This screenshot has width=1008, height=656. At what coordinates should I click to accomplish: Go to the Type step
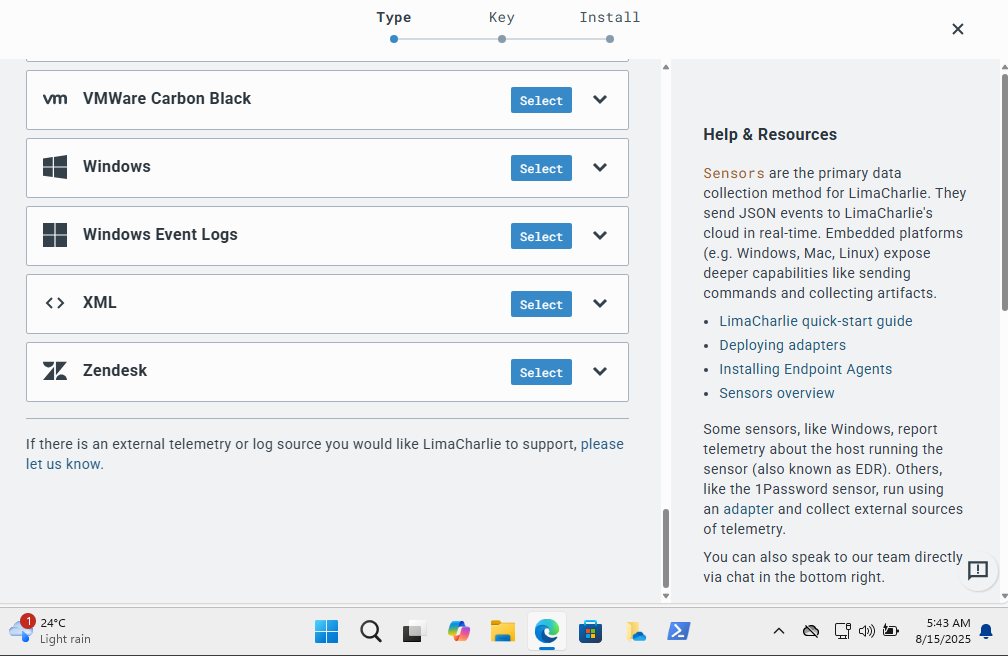(394, 17)
